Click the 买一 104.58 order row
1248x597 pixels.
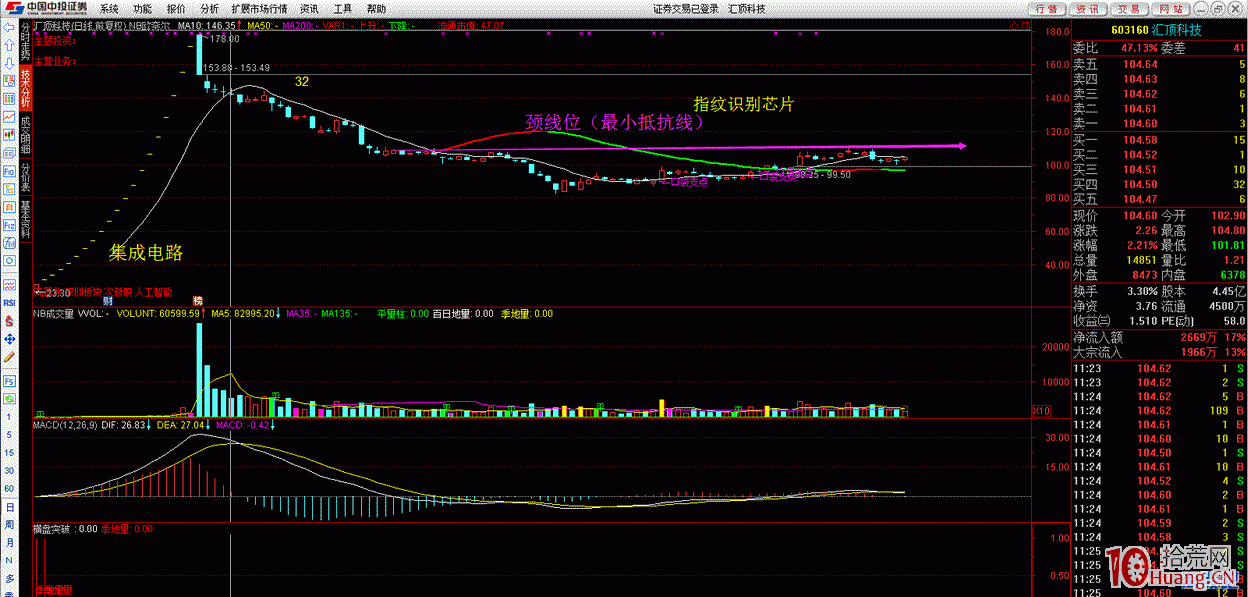pos(1159,140)
